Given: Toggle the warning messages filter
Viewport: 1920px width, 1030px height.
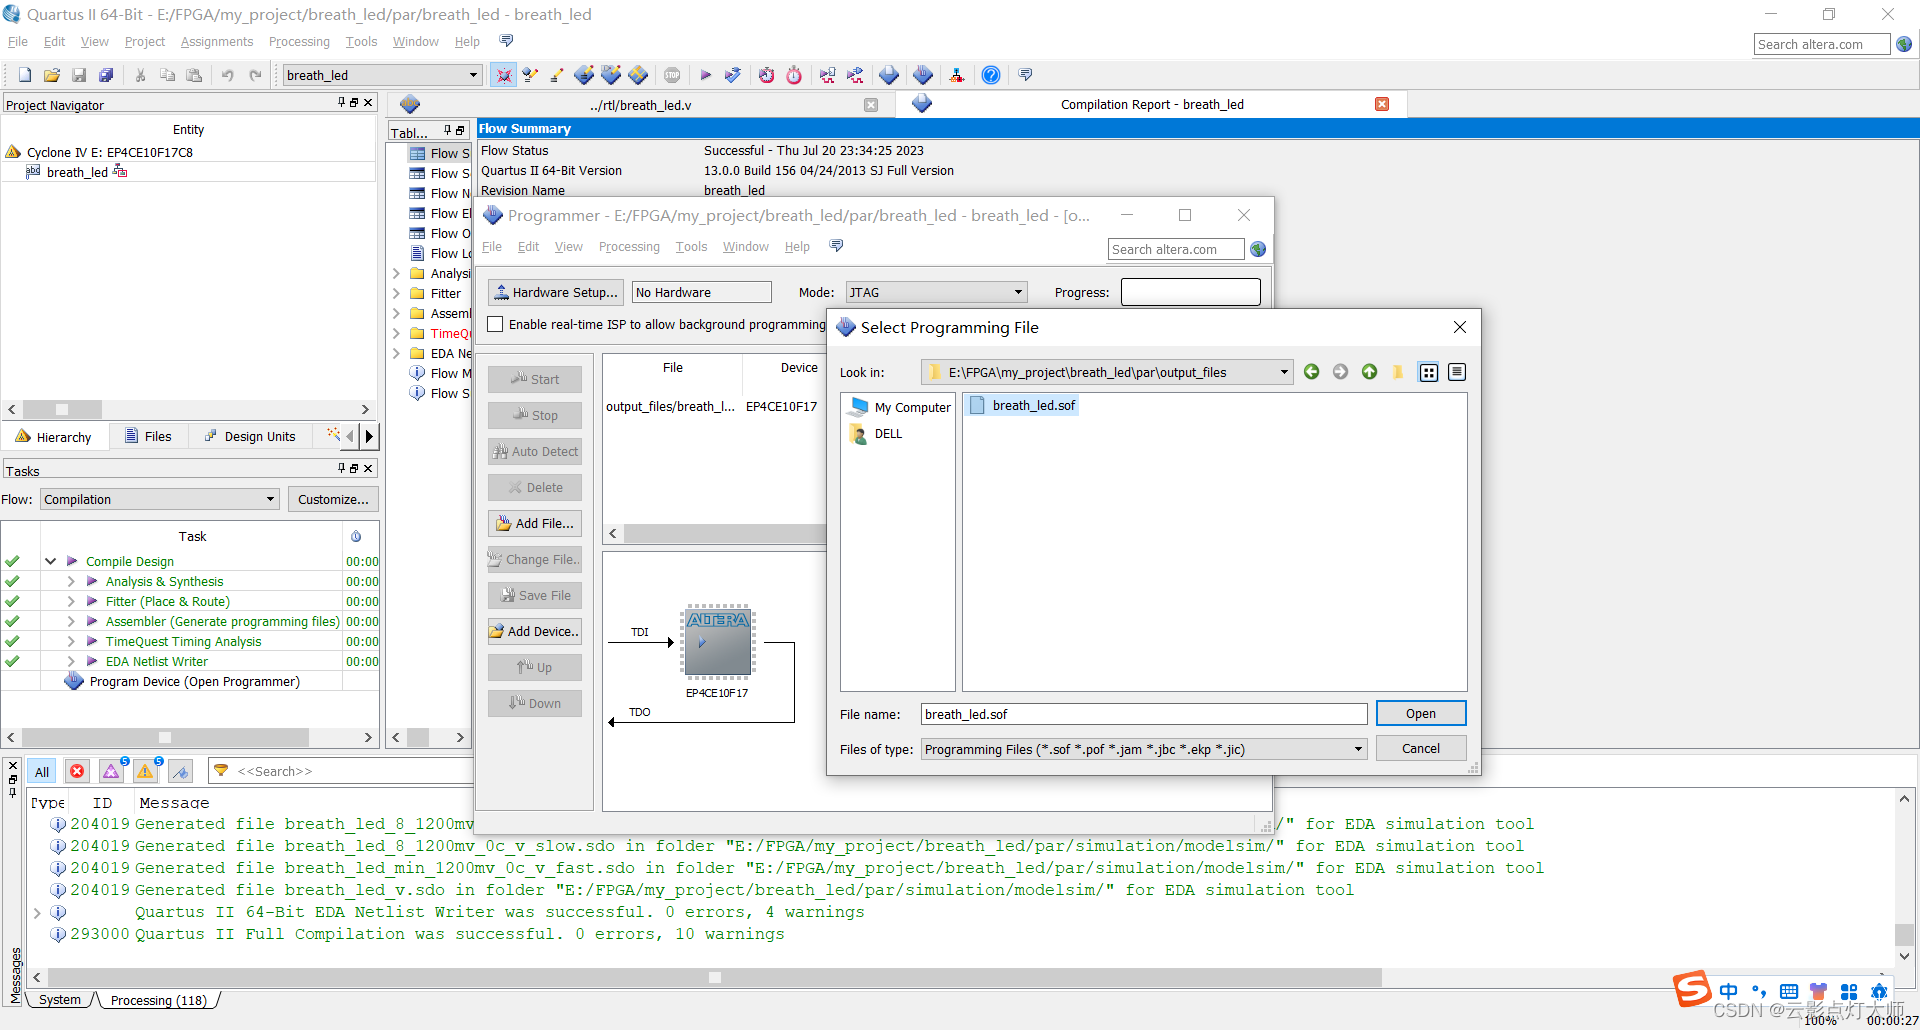Looking at the screenshot, I should pyautogui.click(x=146, y=771).
